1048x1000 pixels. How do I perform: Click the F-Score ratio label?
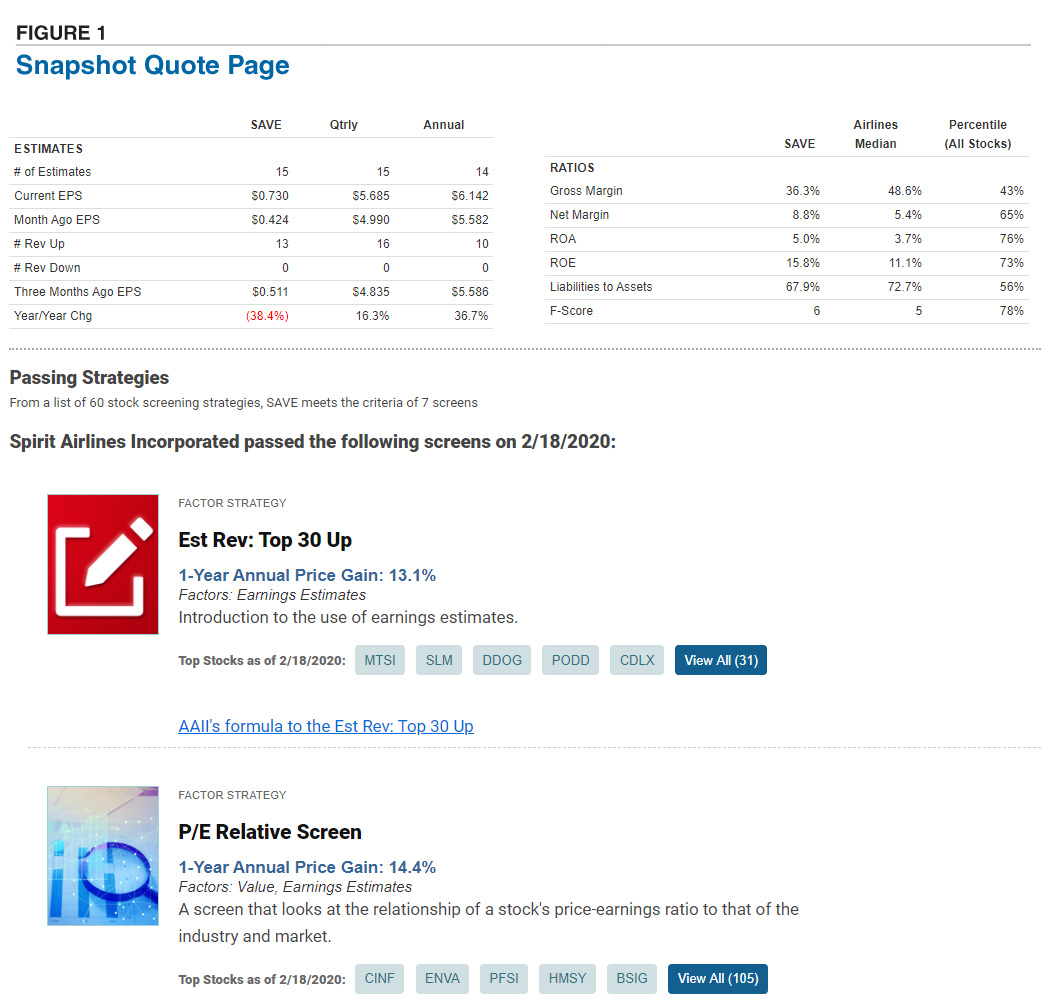571,311
